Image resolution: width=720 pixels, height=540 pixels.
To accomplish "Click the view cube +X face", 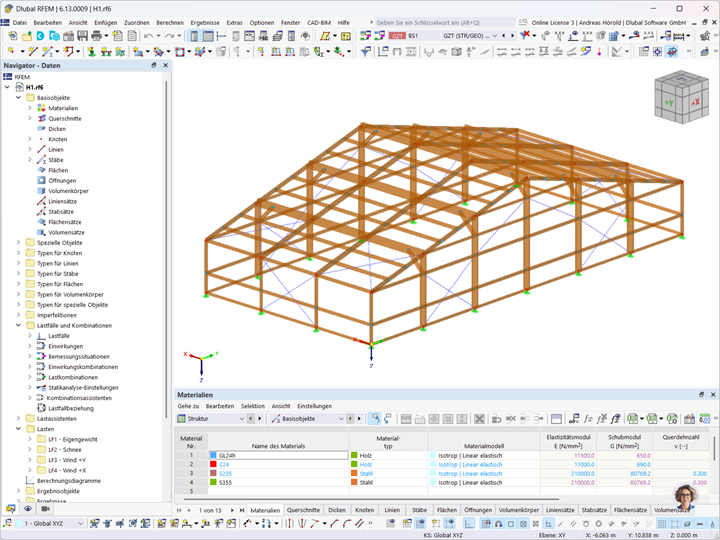I will [695, 102].
